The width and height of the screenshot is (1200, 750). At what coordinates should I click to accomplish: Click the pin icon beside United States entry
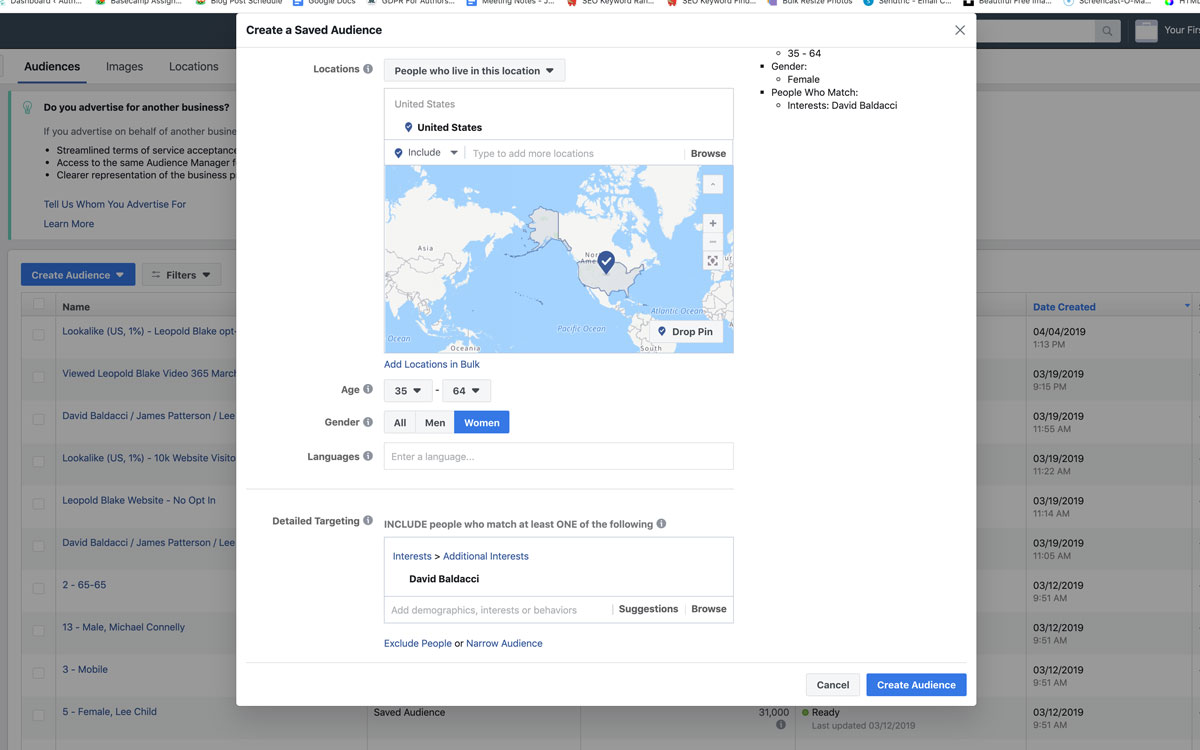(408, 127)
